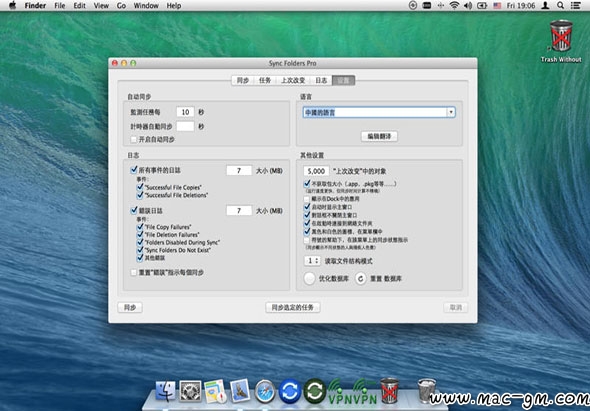Open the Trash in the Dock
The image size is (590, 411).
(427, 391)
